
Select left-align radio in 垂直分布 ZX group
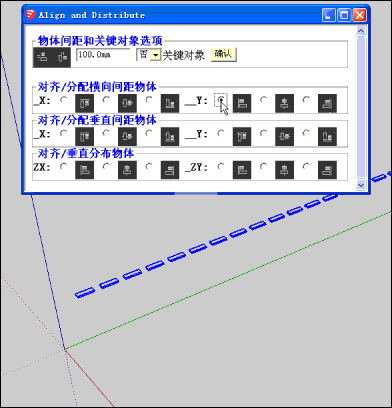(64, 166)
